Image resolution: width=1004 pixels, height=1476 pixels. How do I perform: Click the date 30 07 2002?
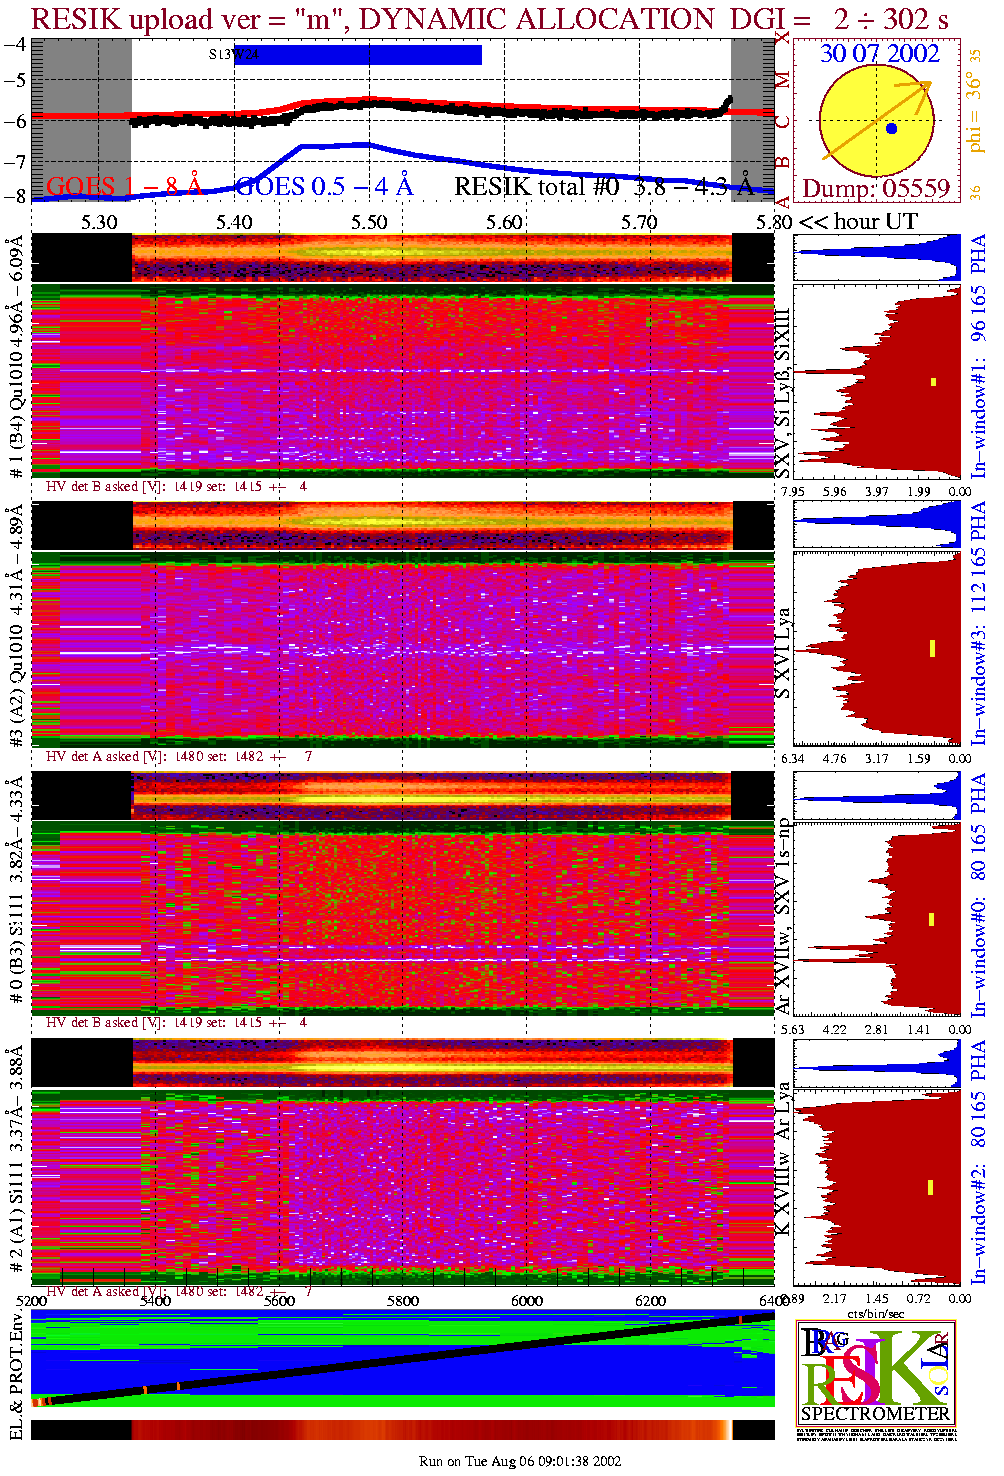tap(879, 54)
